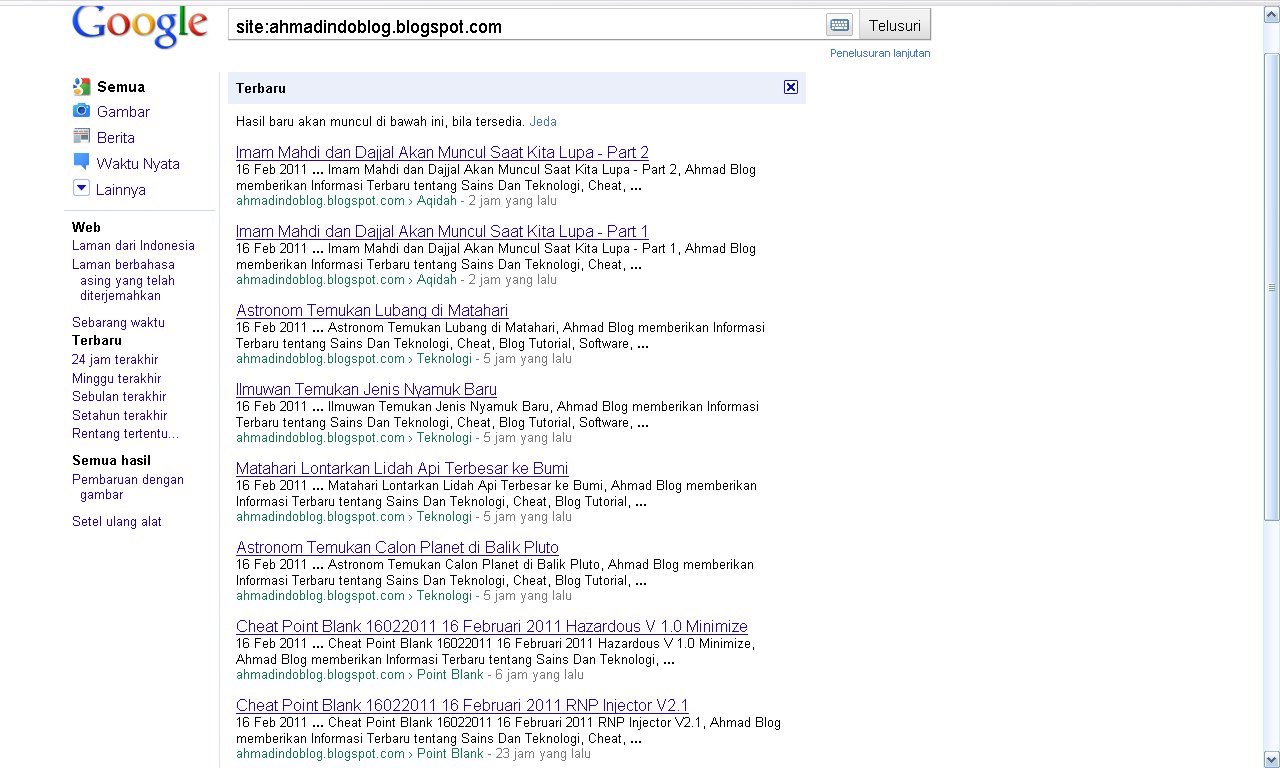Click the Waktu Nyata speech bubble icon
Image resolution: width=1280 pixels, height=768 pixels.
[81, 162]
